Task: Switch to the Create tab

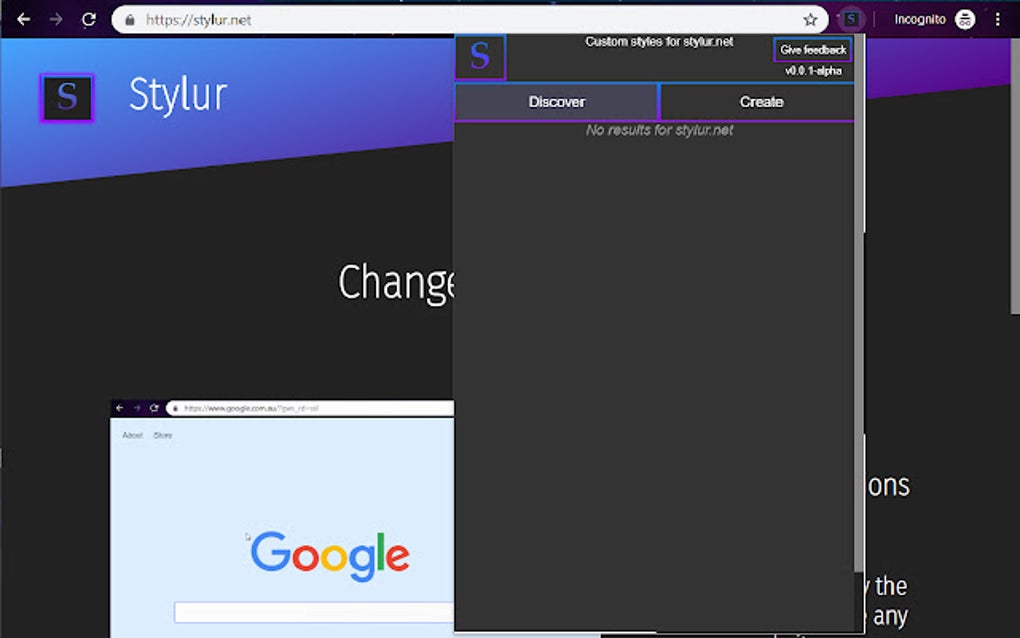Action: tap(761, 101)
